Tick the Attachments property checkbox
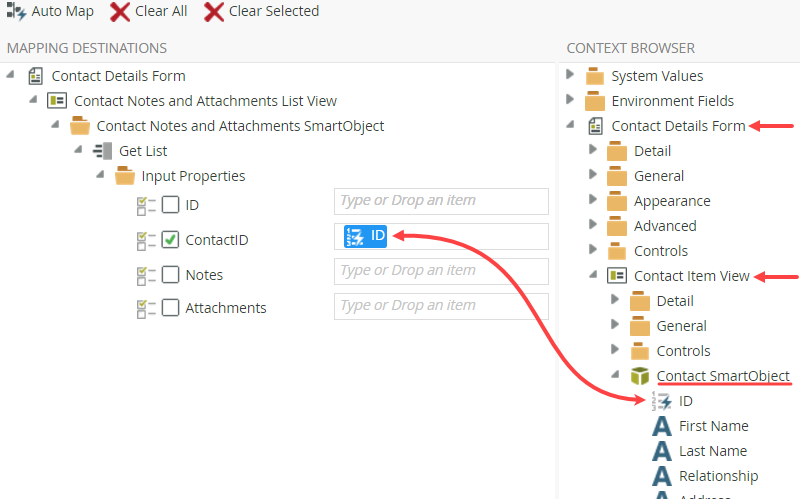 [x=171, y=308]
